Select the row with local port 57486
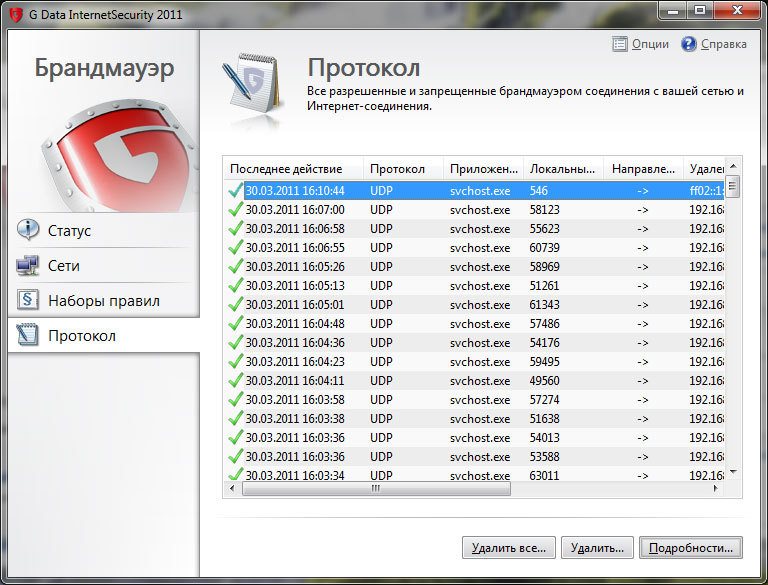Screen dimensions: 768x585 tap(475, 324)
